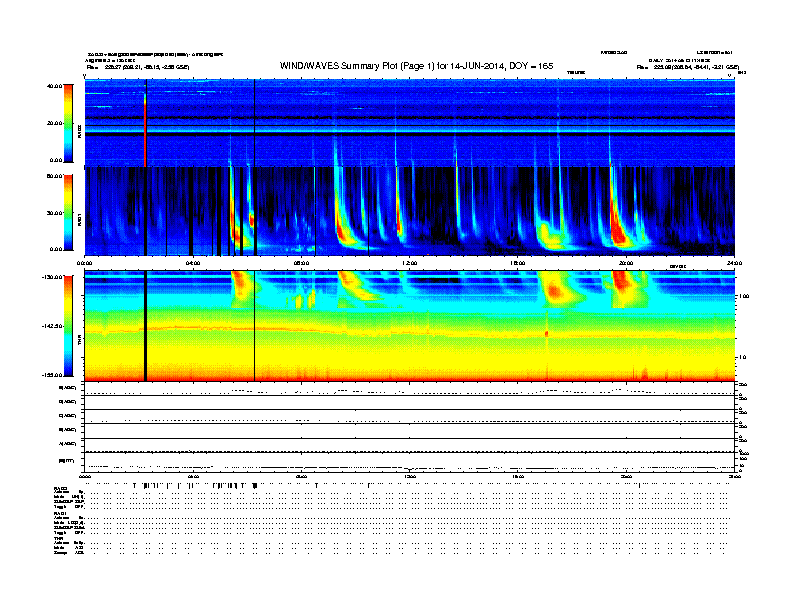Click 20:00 time label below RAD1 spectrogram
This screenshot has height=612, width=792.
click(x=626, y=263)
